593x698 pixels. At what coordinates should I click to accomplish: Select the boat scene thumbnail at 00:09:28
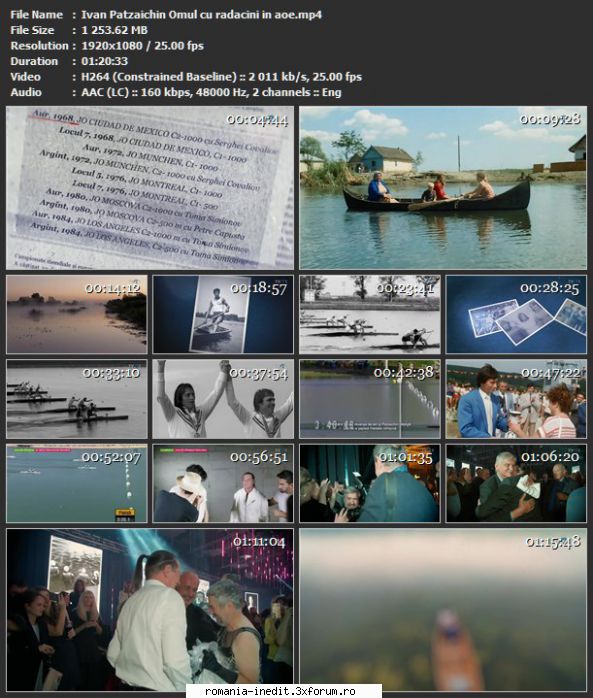(x=443, y=188)
